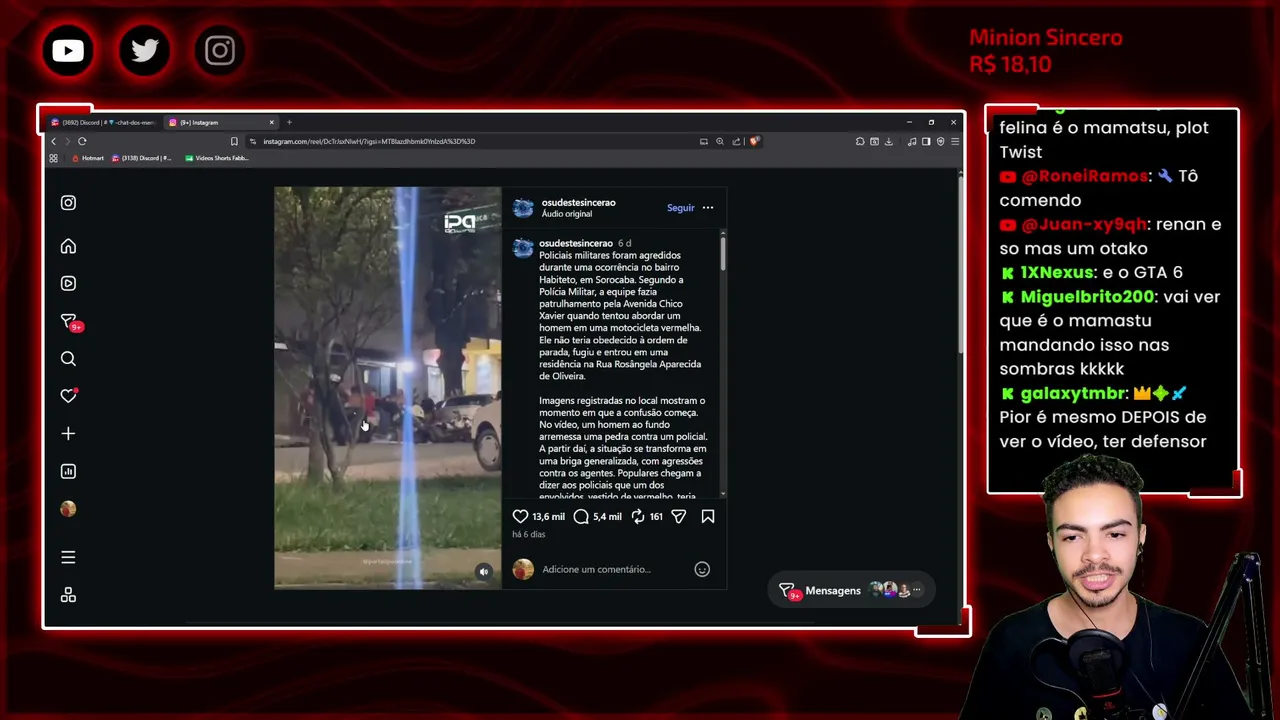Share the reel with the paper plane icon
1280x720 pixels.
coord(678,516)
